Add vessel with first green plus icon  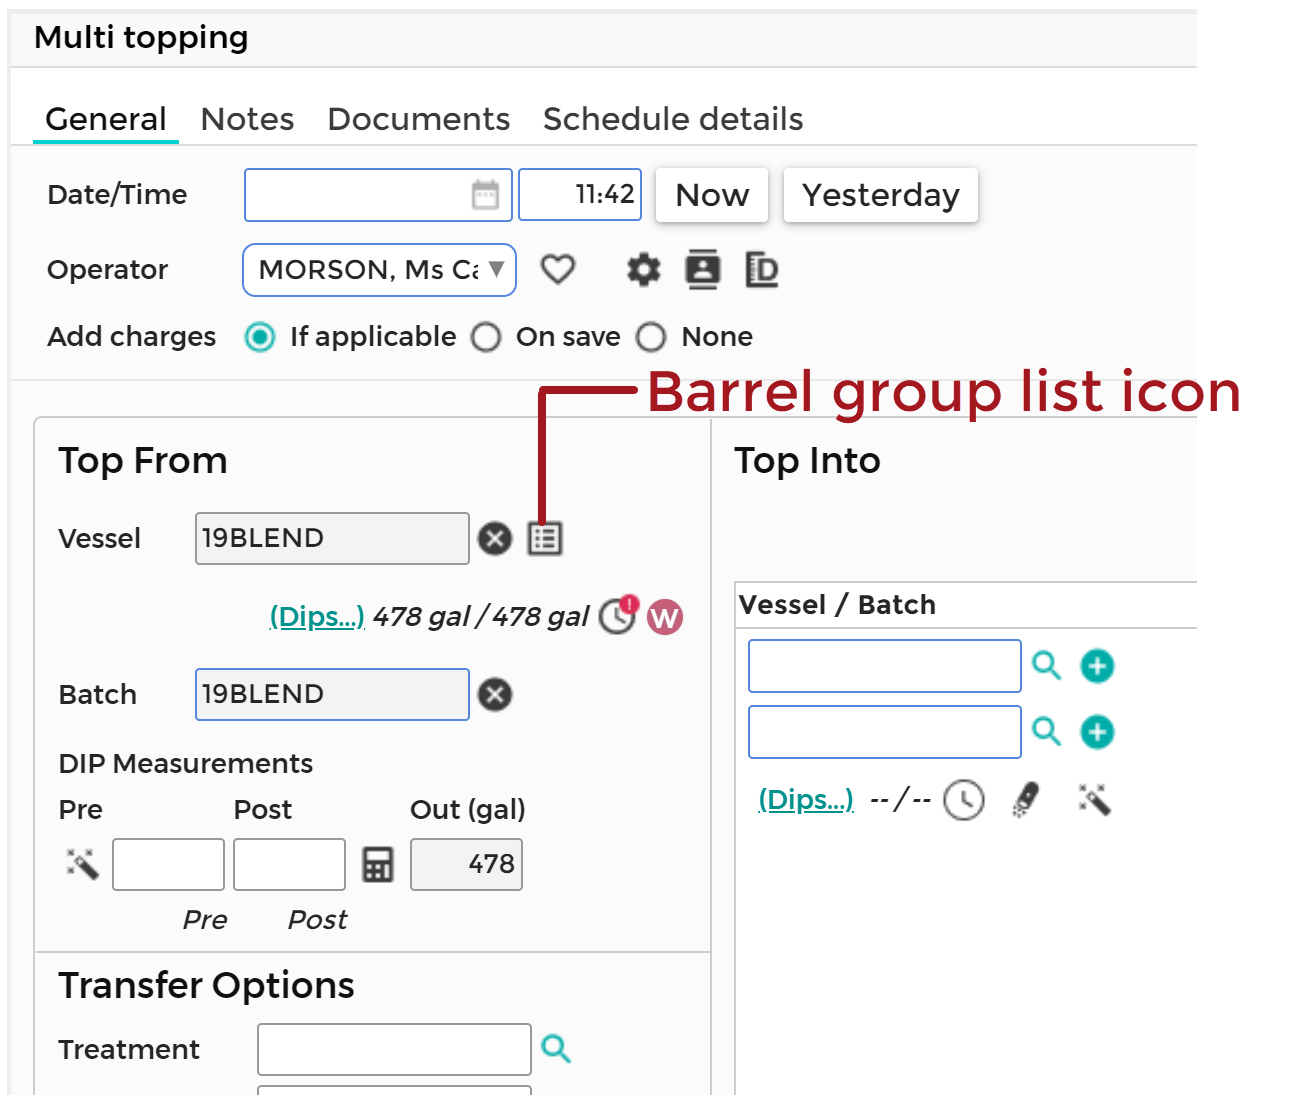click(1097, 666)
